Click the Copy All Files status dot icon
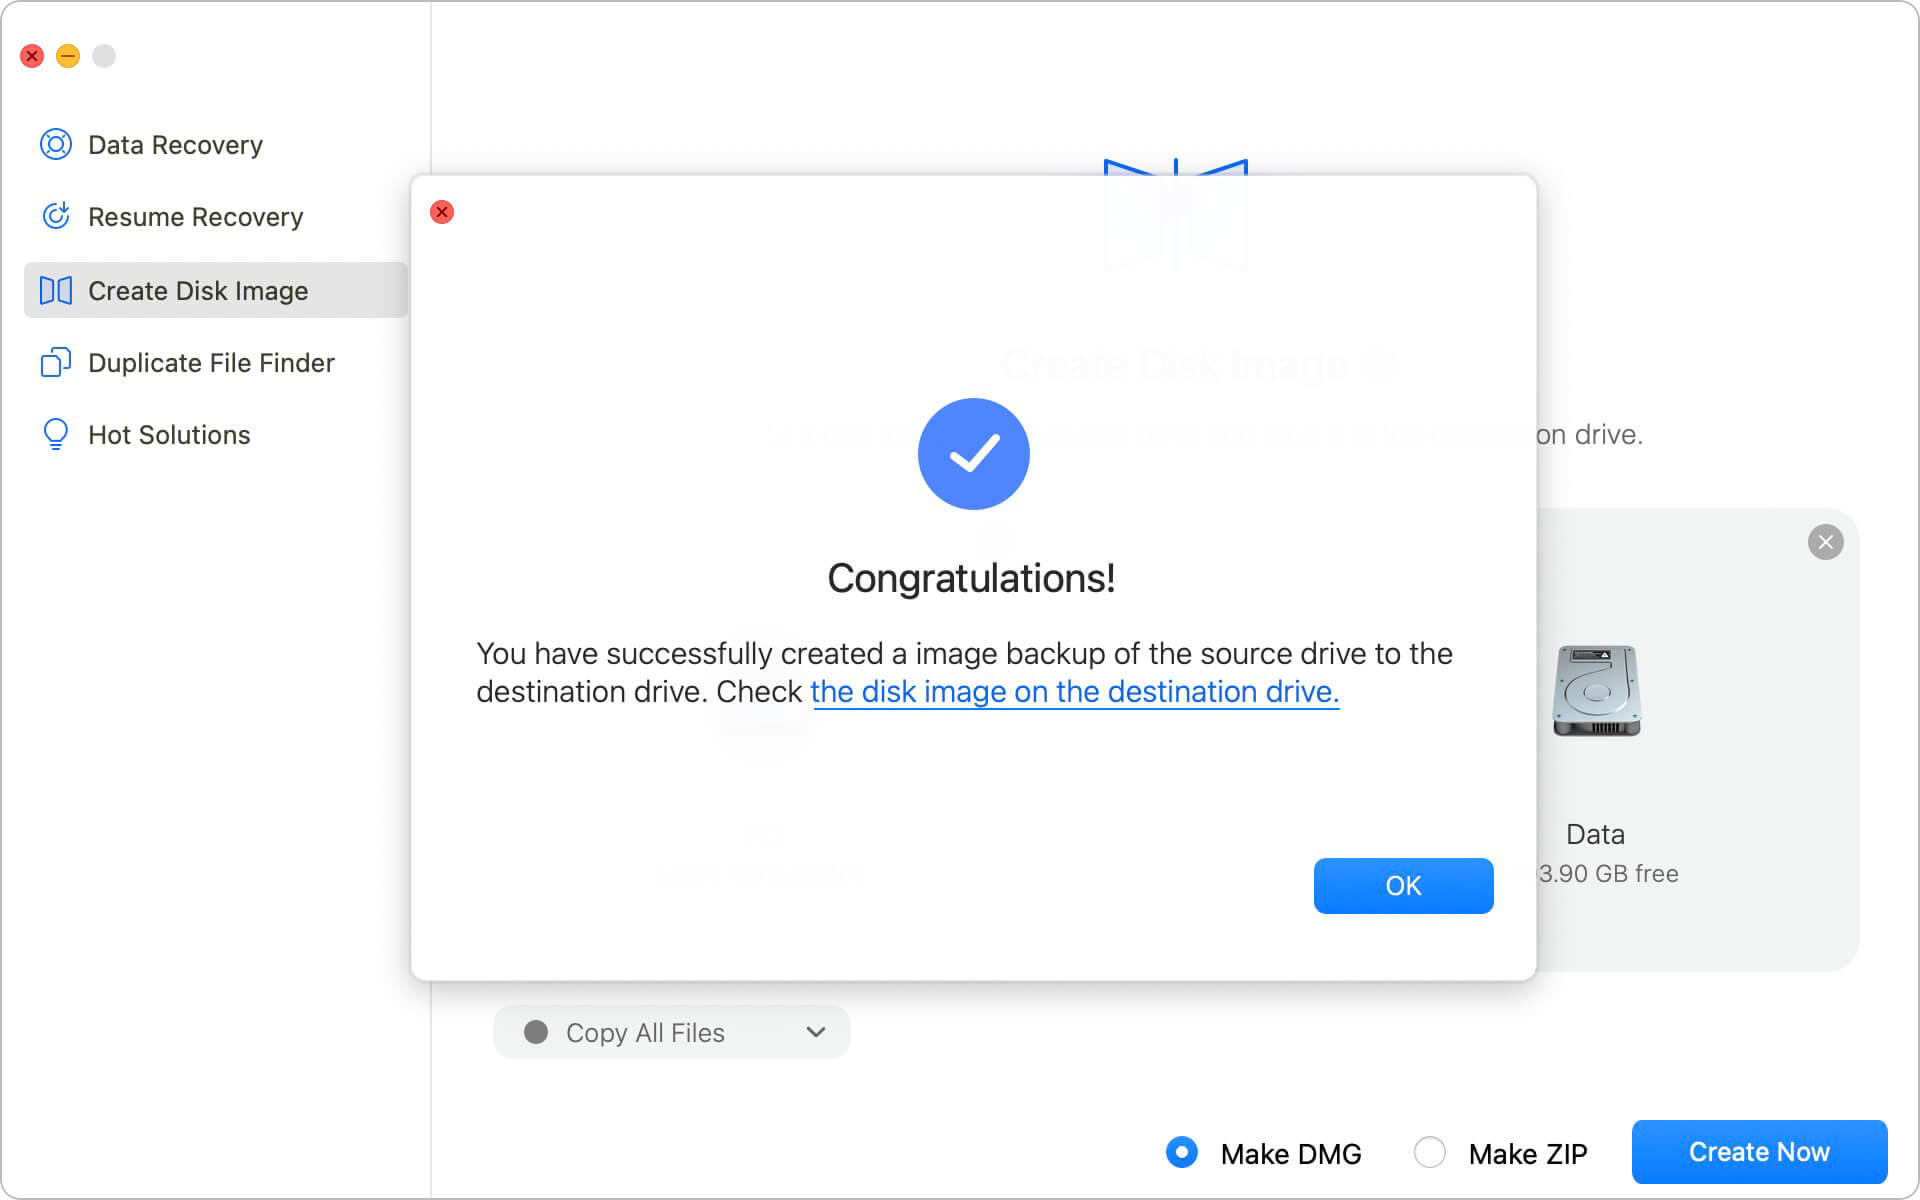The height and width of the screenshot is (1200, 1920). click(536, 1031)
